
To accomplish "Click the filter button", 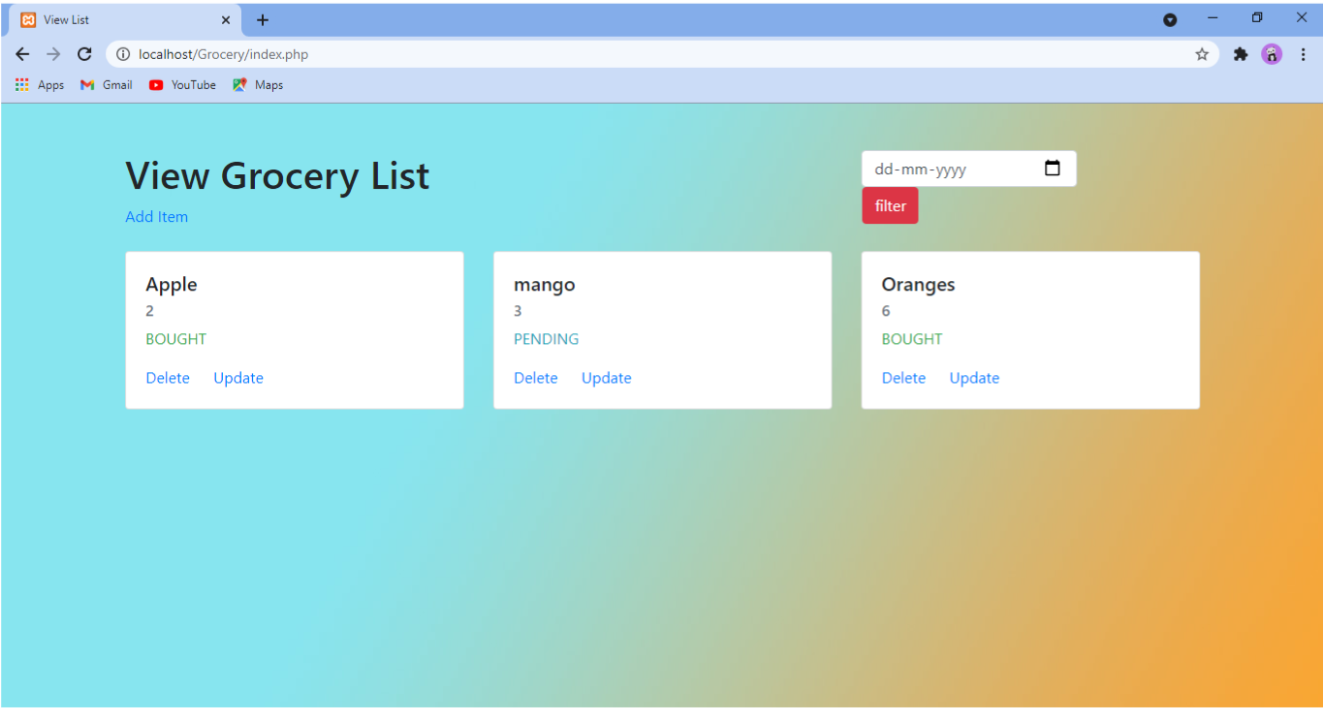I will click(x=889, y=205).
